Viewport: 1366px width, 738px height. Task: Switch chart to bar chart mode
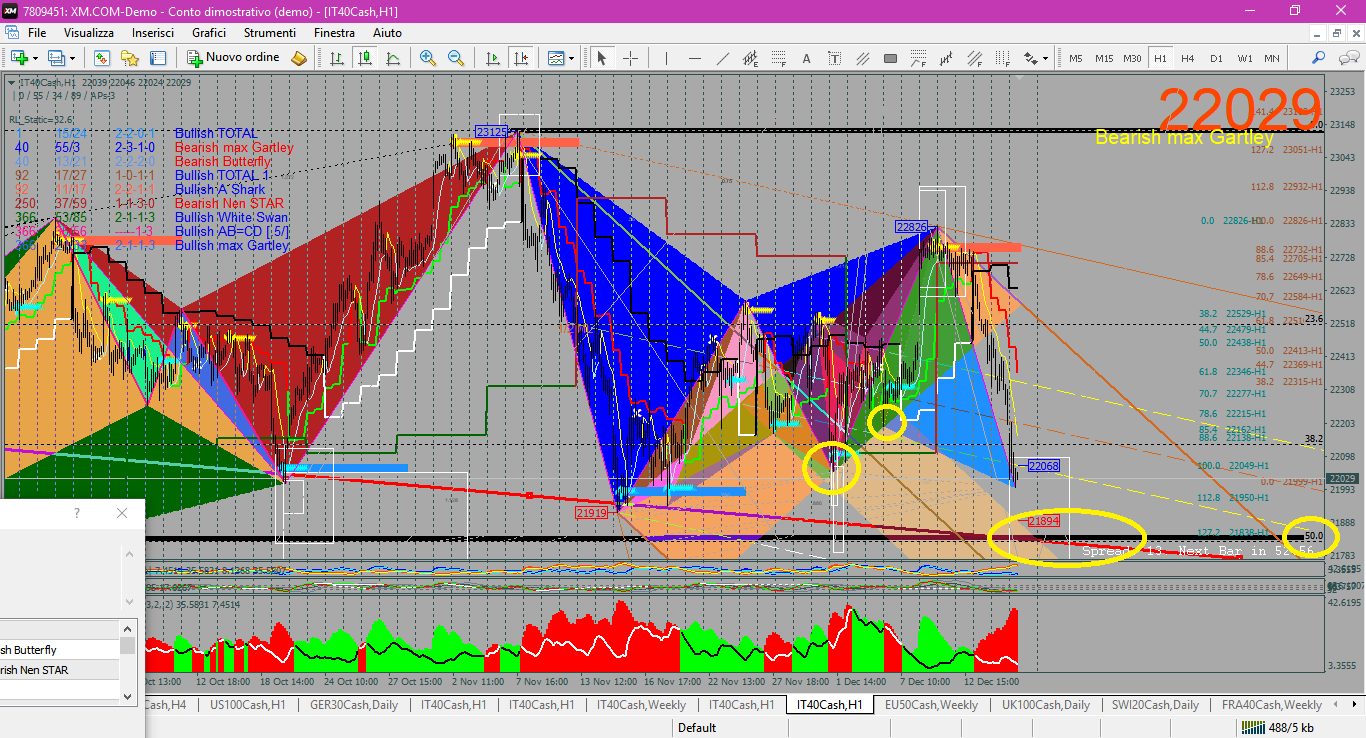click(x=335, y=58)
